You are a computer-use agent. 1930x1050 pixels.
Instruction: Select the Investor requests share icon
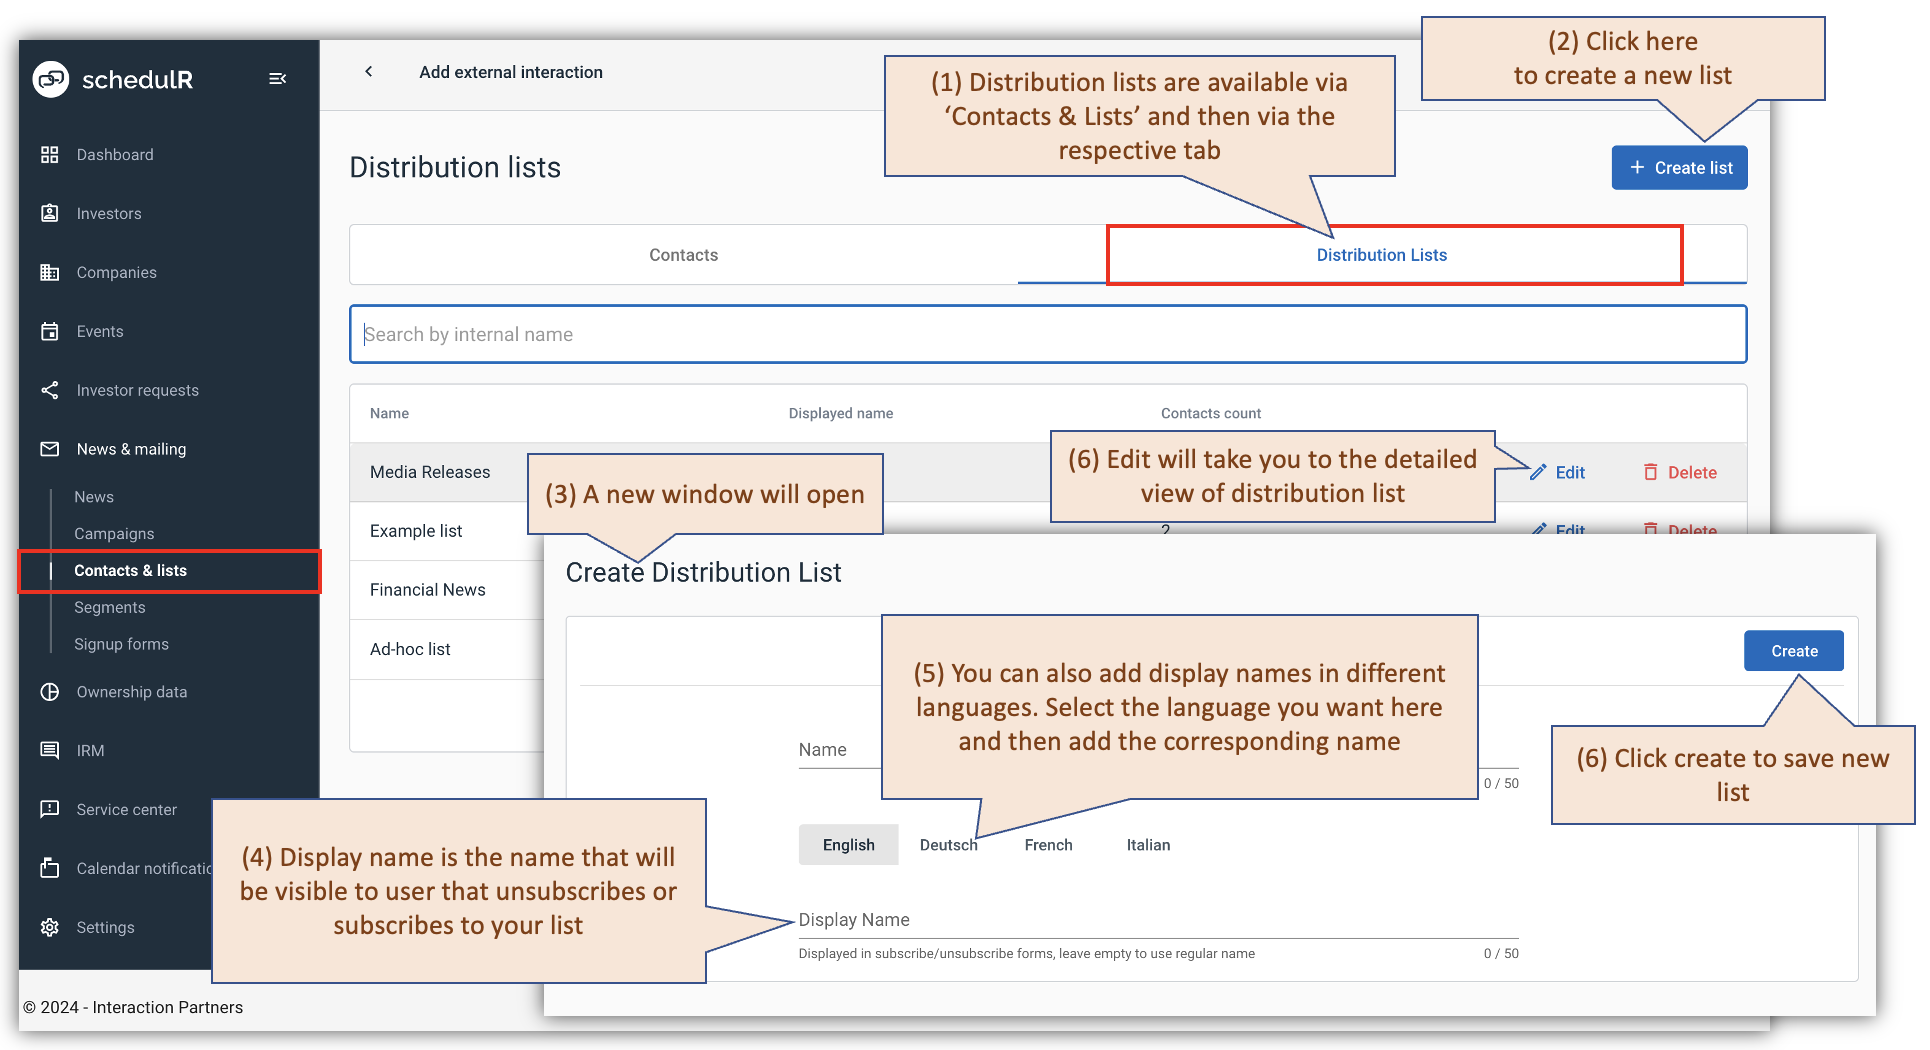click(50, 390)
